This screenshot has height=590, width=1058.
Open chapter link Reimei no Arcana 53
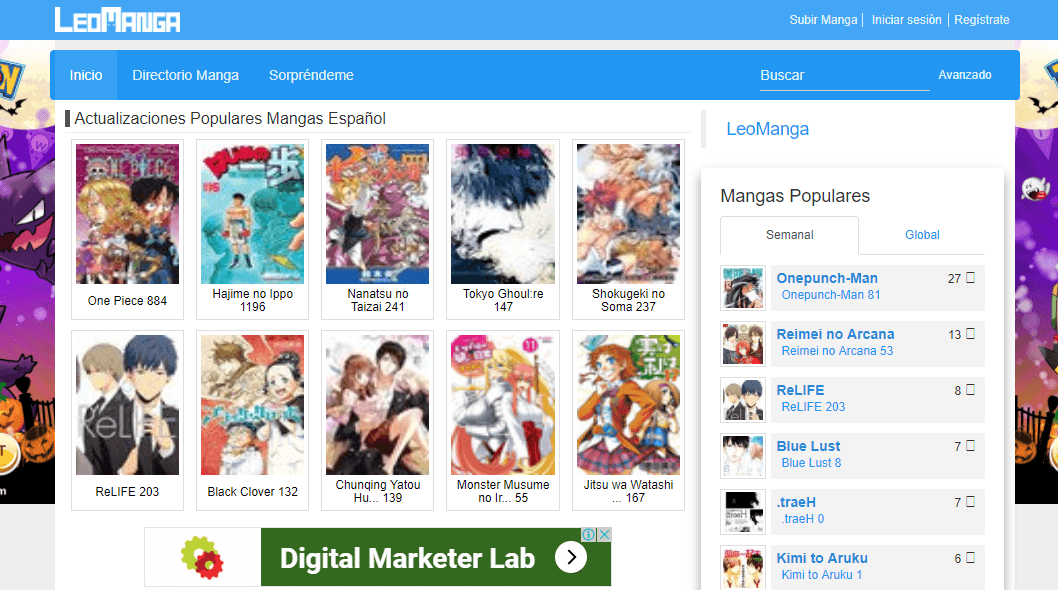pos(837,351)
